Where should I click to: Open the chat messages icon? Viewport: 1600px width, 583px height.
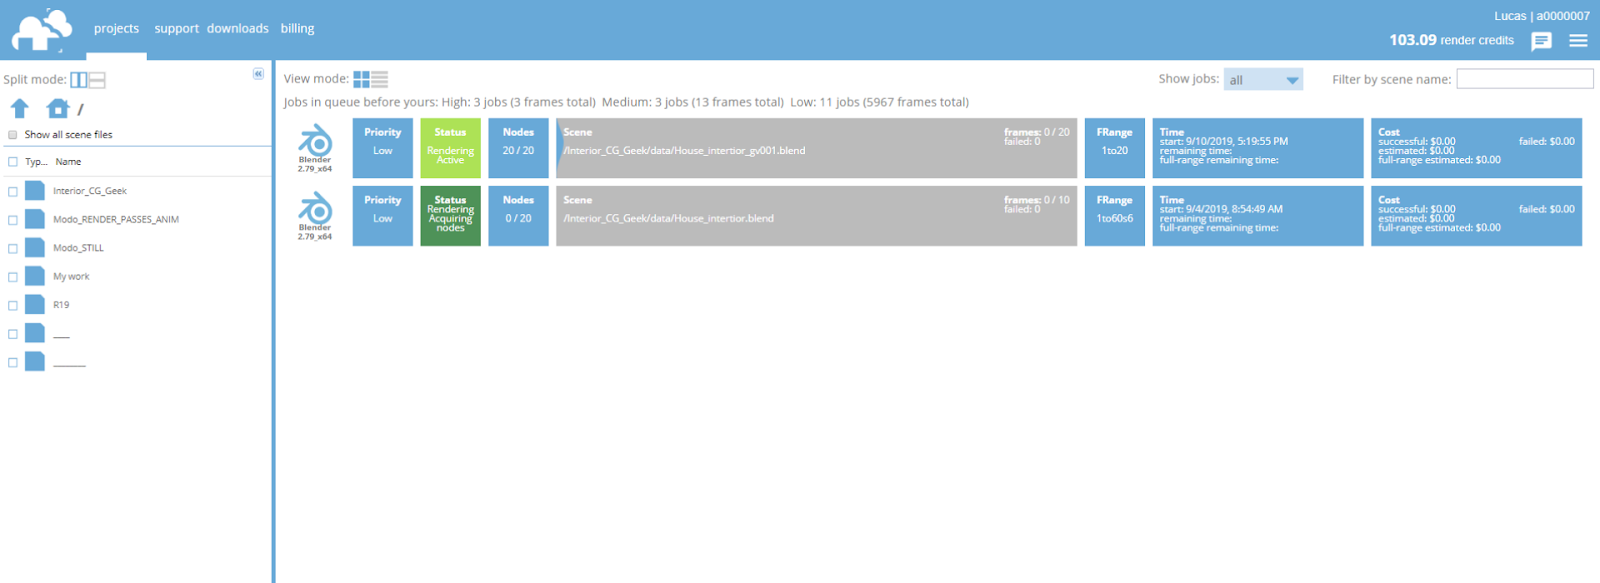[x=1541, y=41]
